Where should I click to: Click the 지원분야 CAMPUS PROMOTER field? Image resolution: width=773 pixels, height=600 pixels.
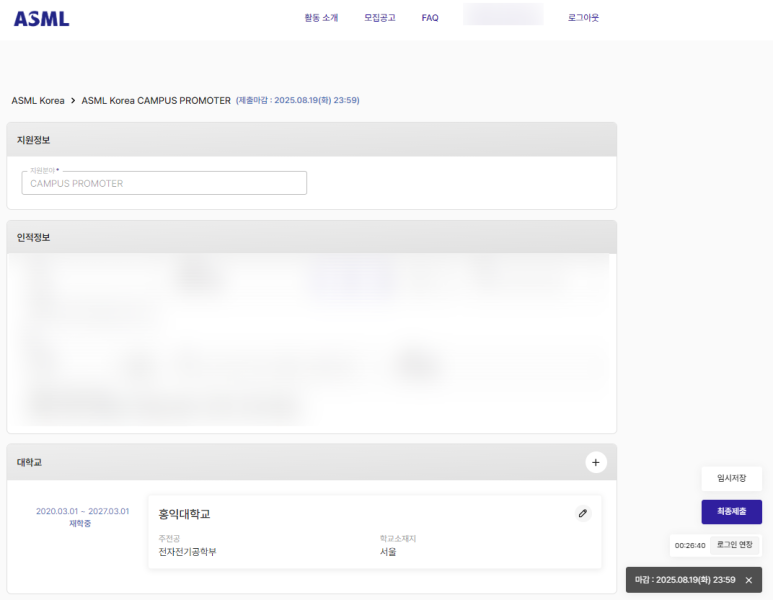[164, 183]
